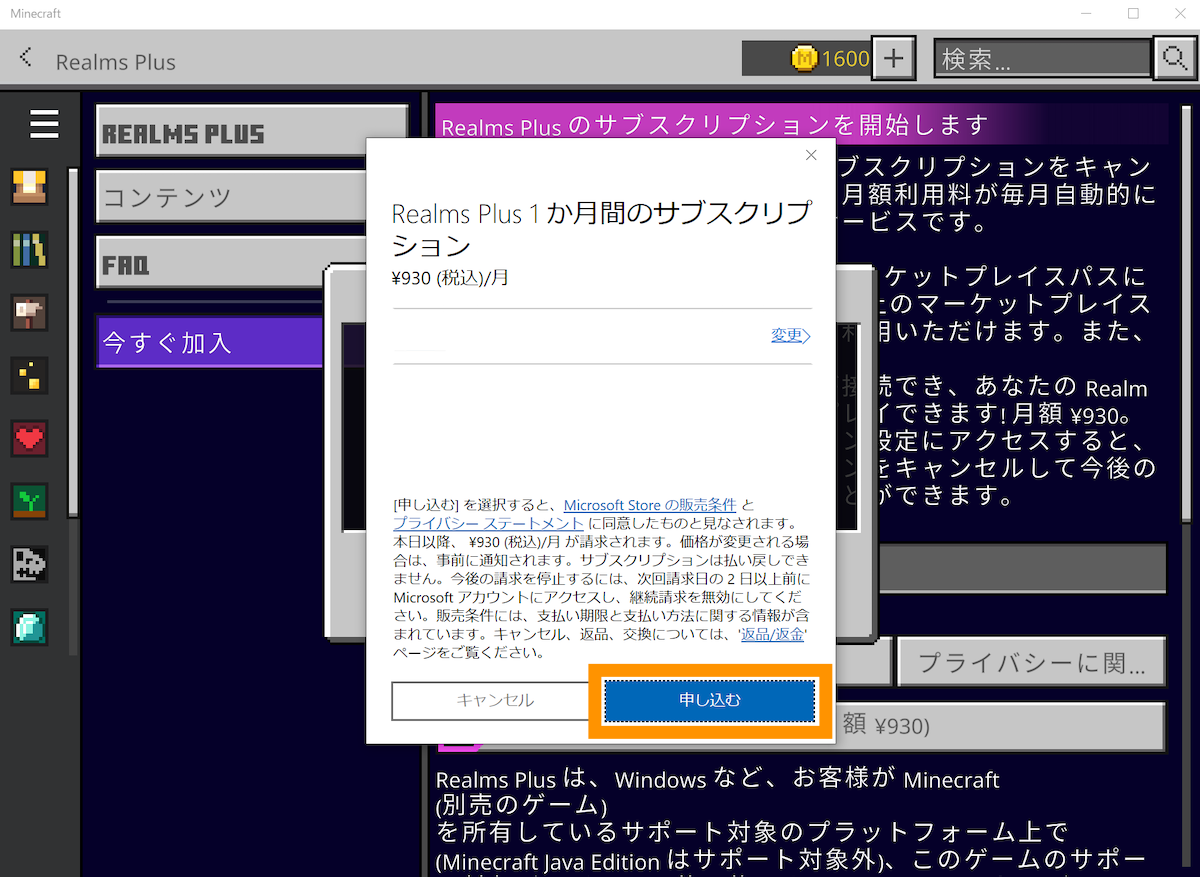1200x877 pixels.
Task: Click the sapling plant sidebar icon
Action: click(x=29, y=501)
